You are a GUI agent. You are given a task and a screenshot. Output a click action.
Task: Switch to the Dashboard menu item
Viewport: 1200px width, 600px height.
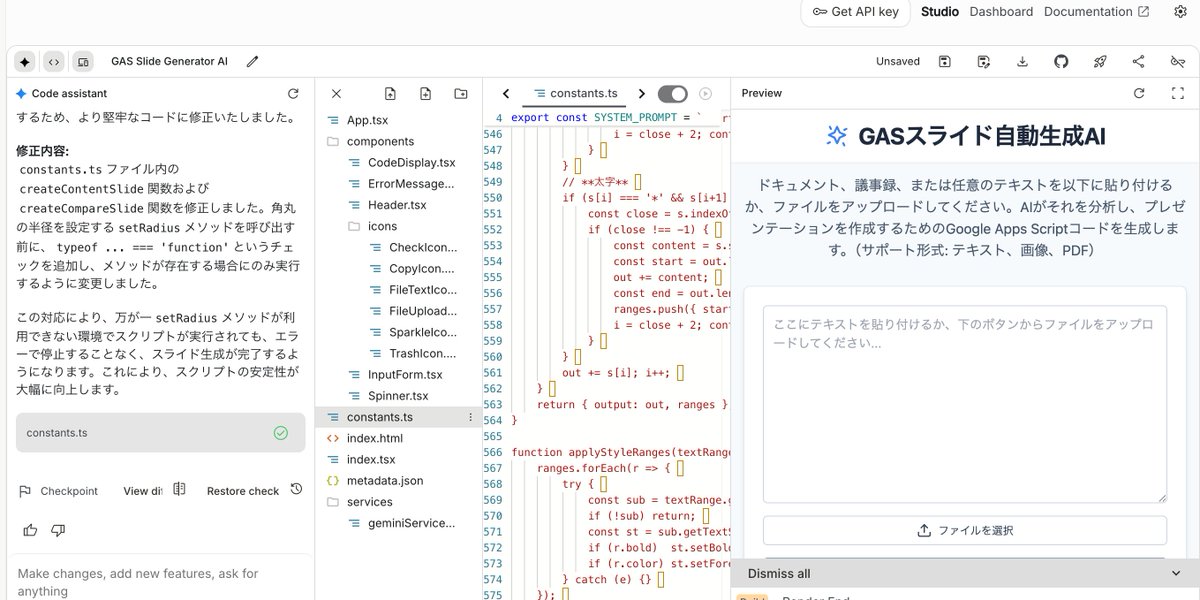[1001, 11]
